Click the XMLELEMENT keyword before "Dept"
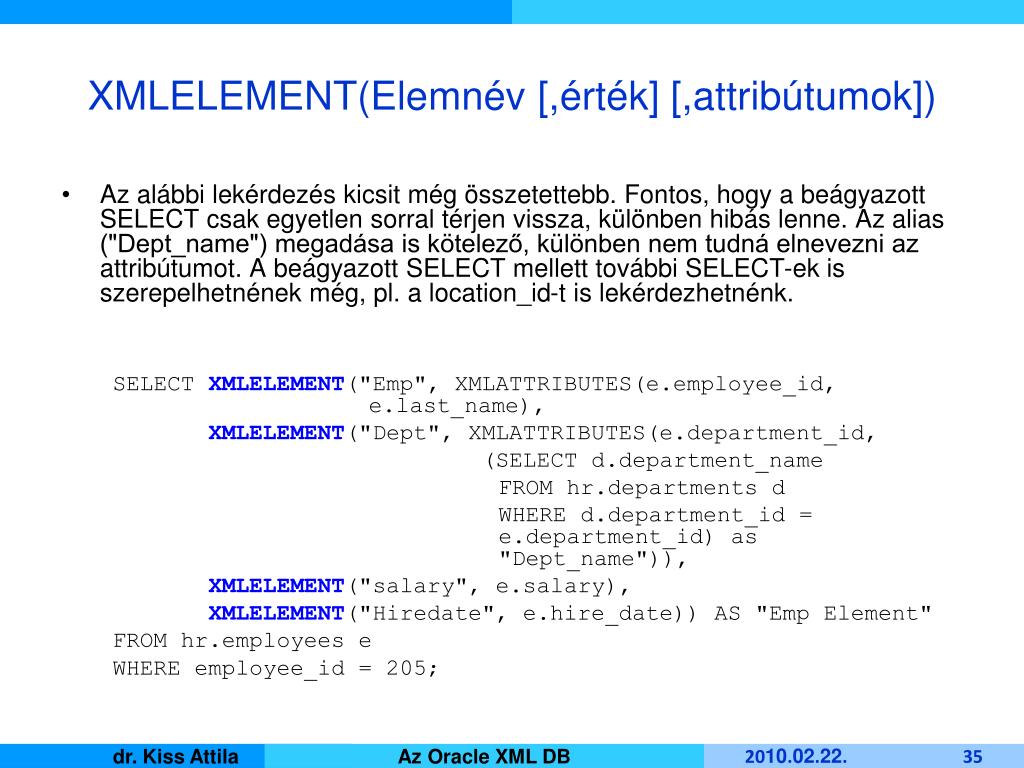This screenshot has width=1024, height=768. [276, 432]
